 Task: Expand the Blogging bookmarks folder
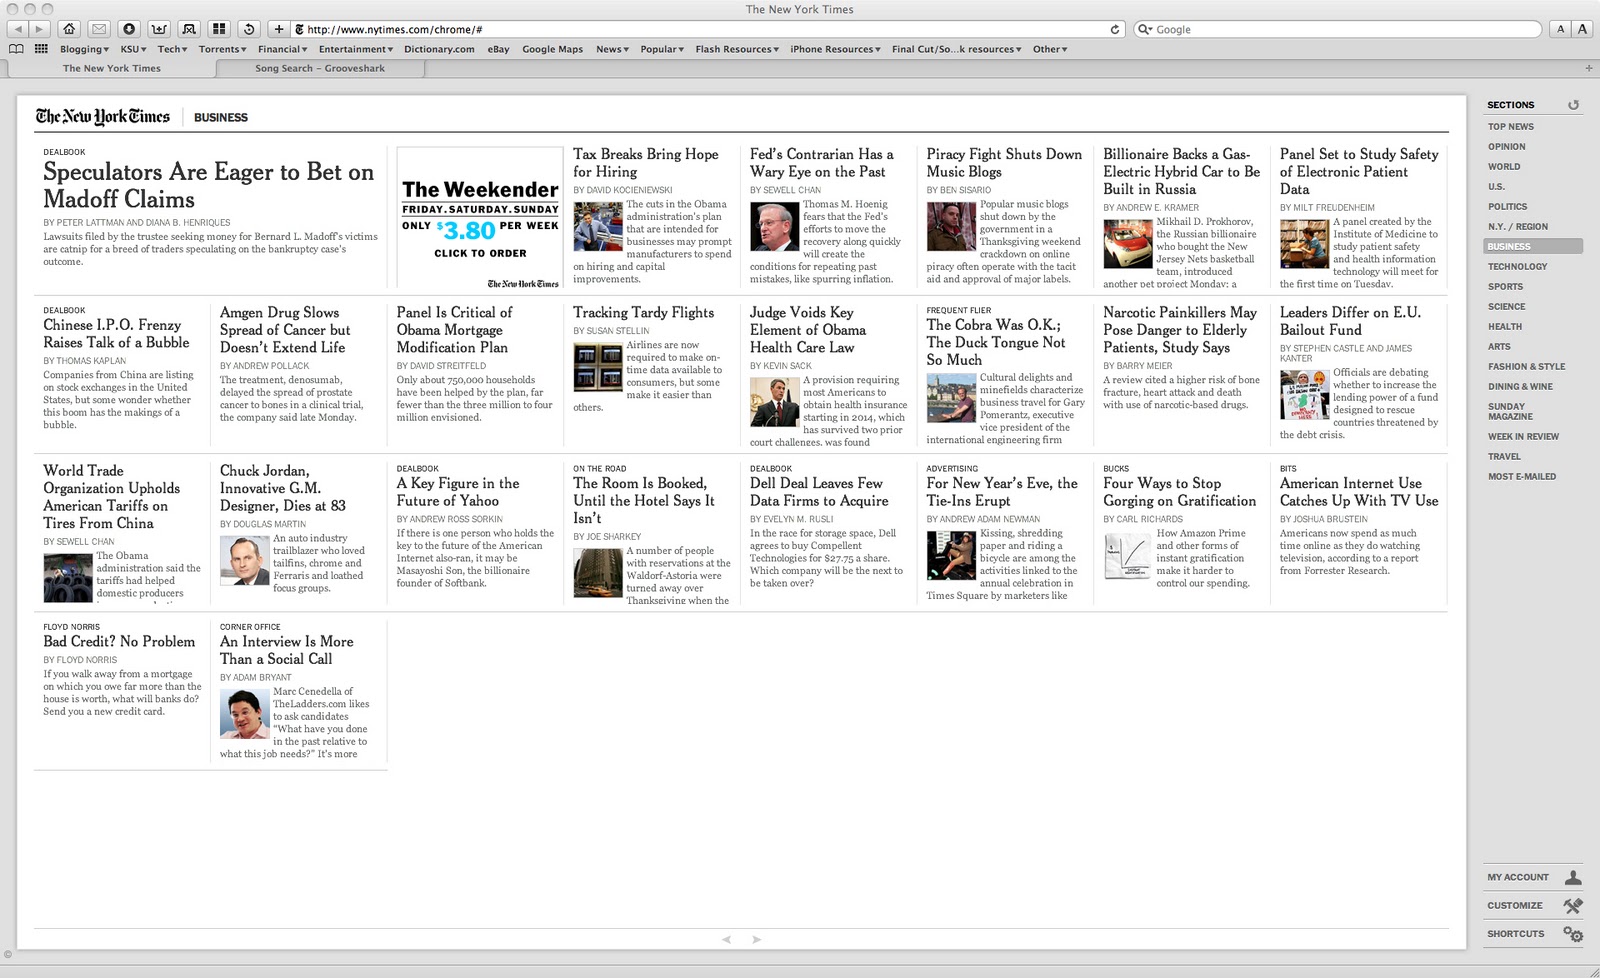(84, 49)
